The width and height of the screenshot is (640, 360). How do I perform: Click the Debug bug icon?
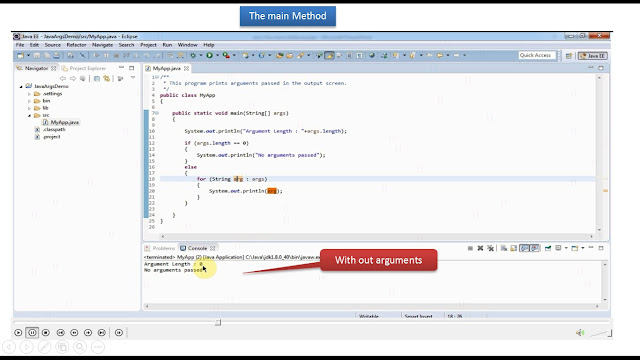coord(193,56)
